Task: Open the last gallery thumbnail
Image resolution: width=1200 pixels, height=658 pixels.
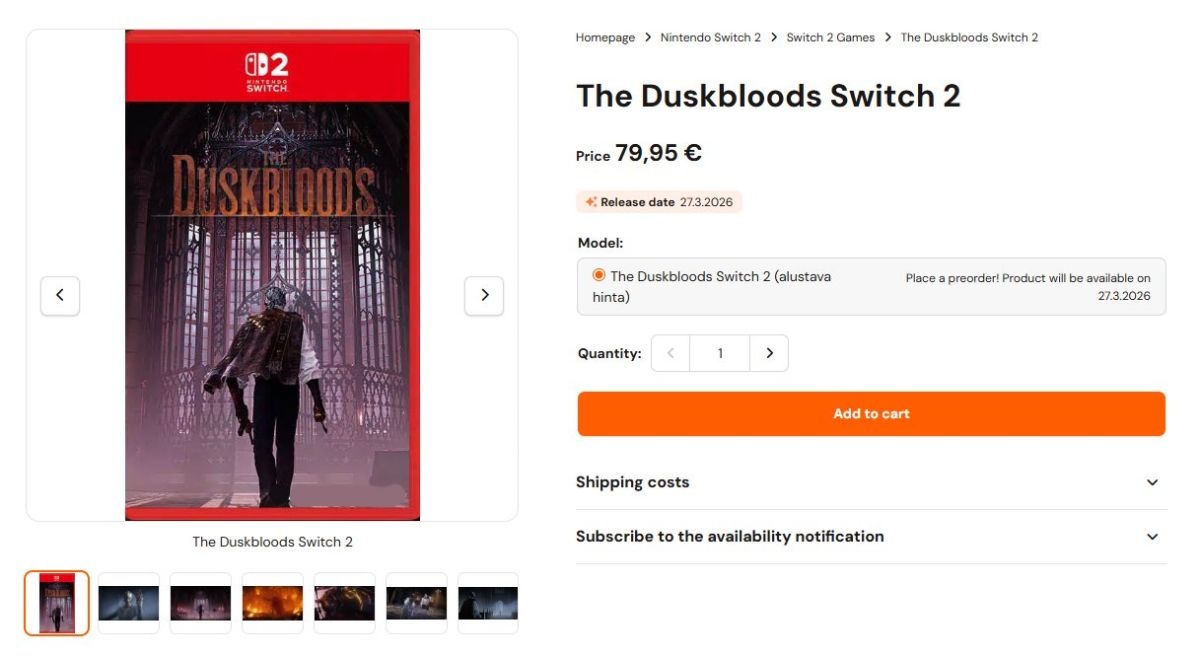Action: coord(488,603)
